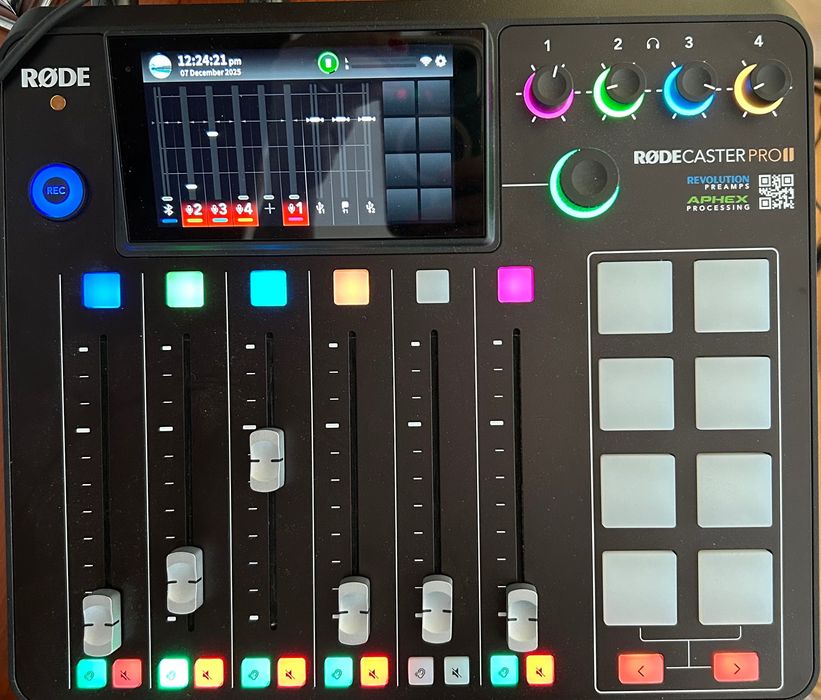Hit the second-row left physical SMART pad
Image resolution: width=821 pixels, height=700 pixels.
(x=636, y=394)
